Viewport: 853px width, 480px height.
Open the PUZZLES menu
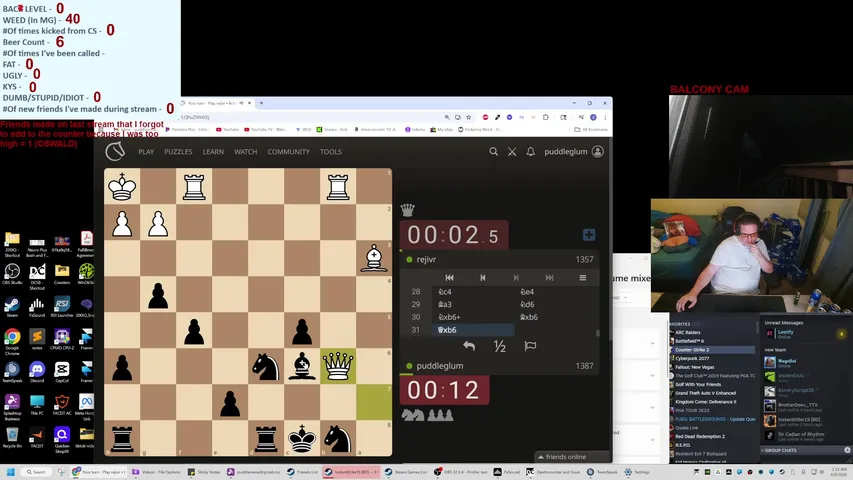tap(178, 152)
